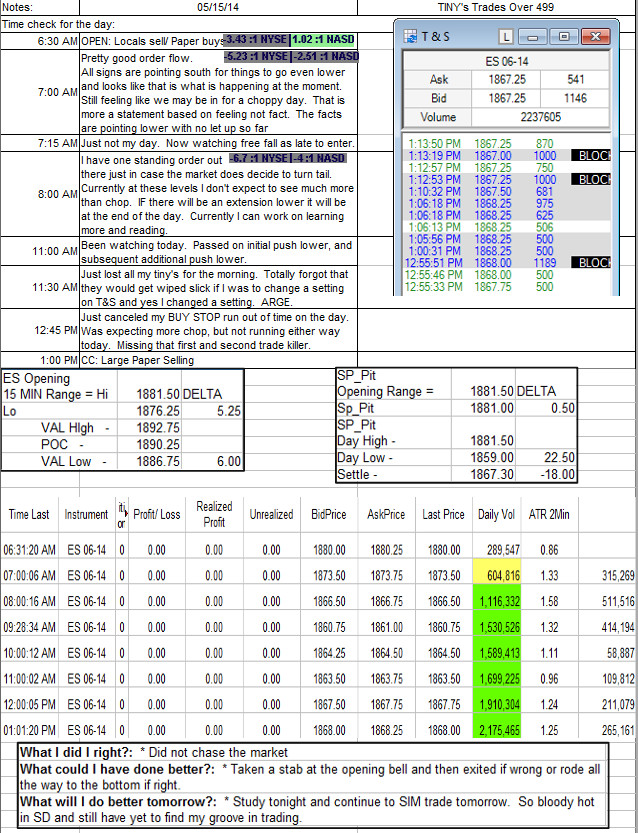Click the Daily Vol column header
The image size is (638, 833).
tap(497, 514)
